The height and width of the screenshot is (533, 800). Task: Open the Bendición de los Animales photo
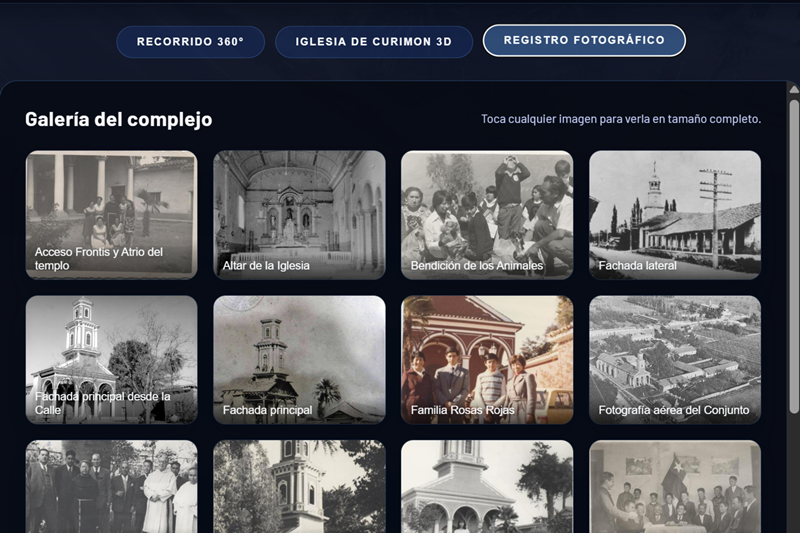487,214
